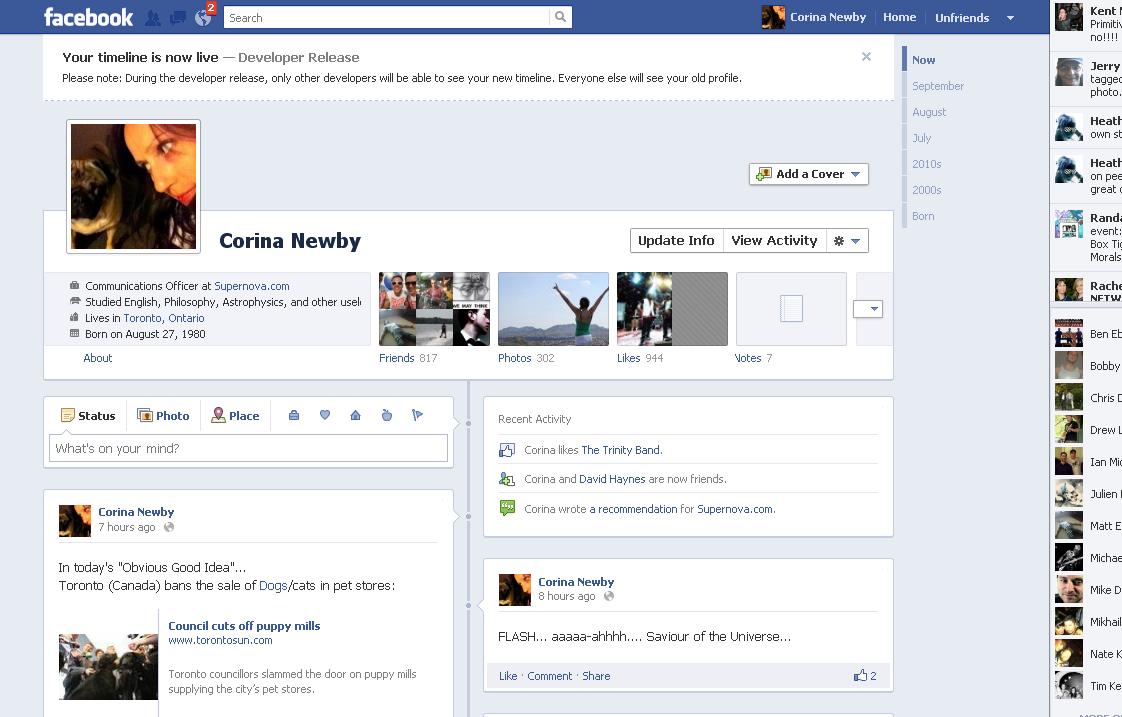Select the Relationship heart life event icon
1122x717 pixels.
(325, 415)
